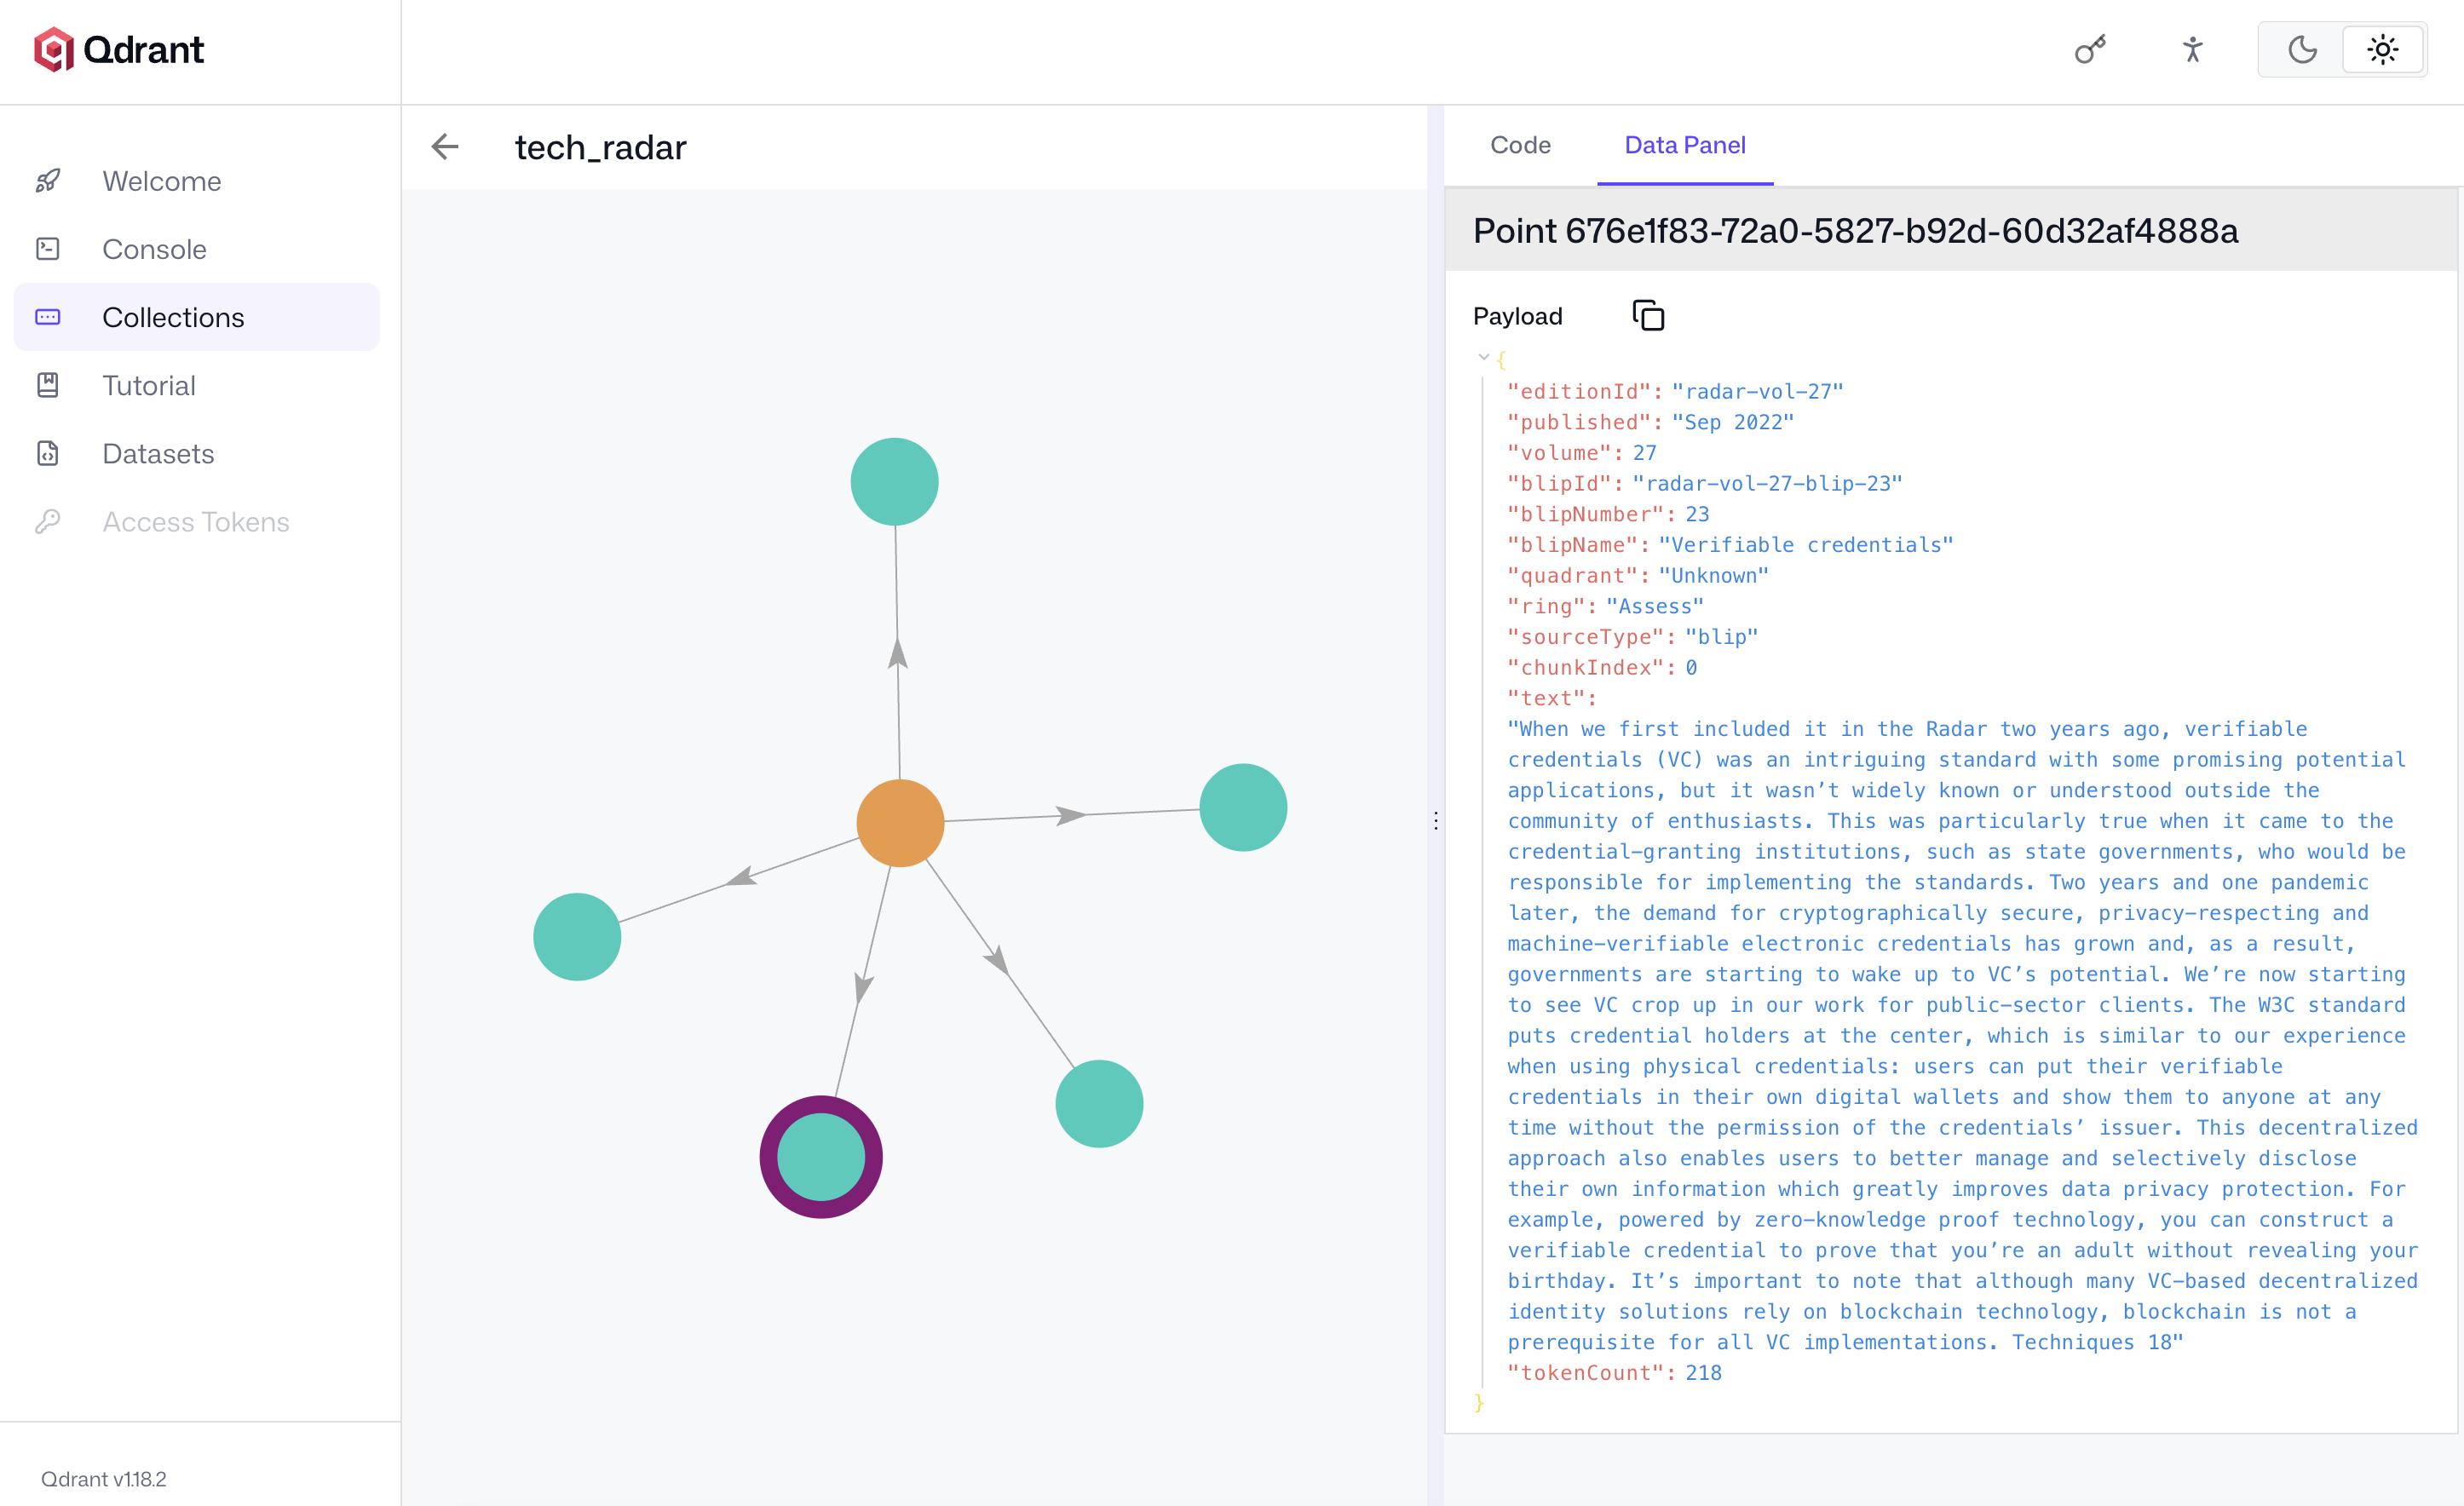Click the terminal icon beside Console
The image size is (2464, 1506).
(x=48, y=249)
